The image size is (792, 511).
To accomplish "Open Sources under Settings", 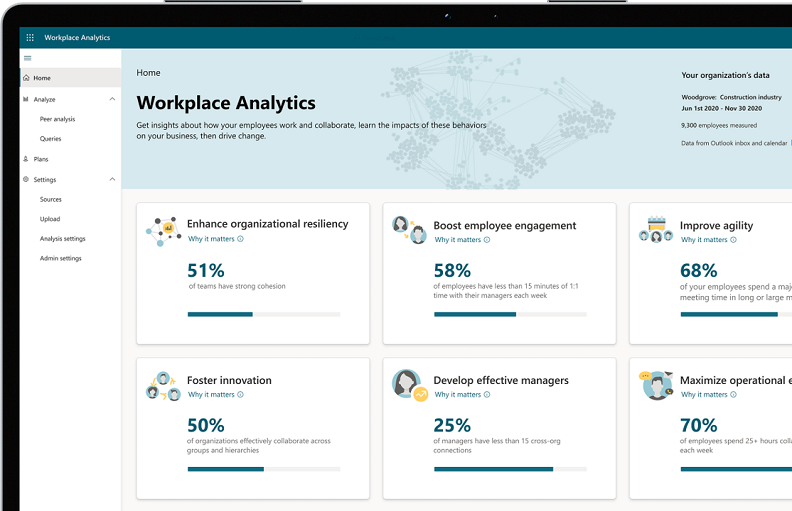I will click(x=51, y=199).
